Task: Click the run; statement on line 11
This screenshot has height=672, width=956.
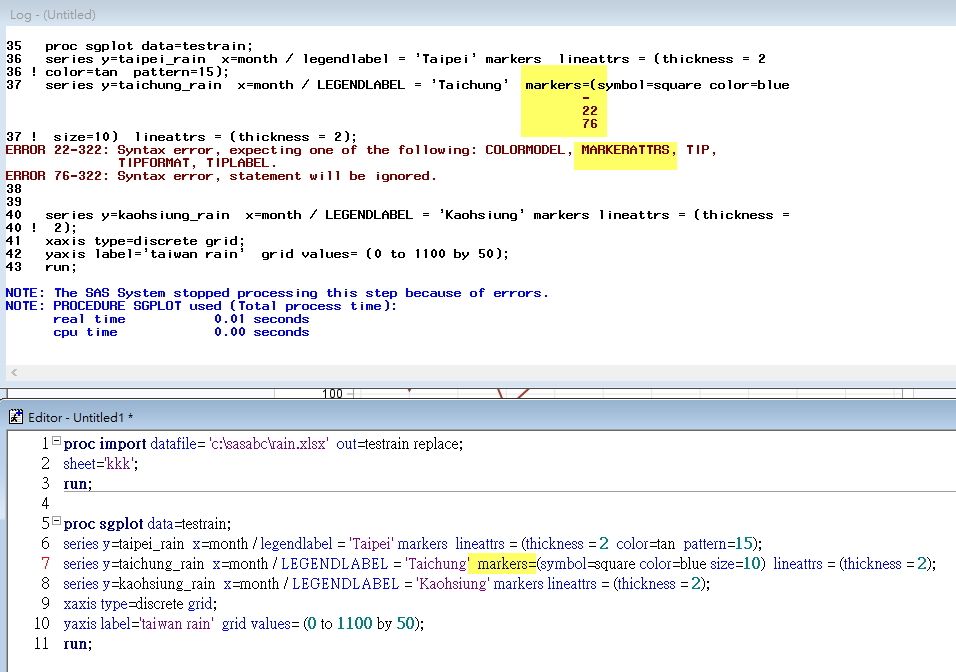Action: coord(76,642)
